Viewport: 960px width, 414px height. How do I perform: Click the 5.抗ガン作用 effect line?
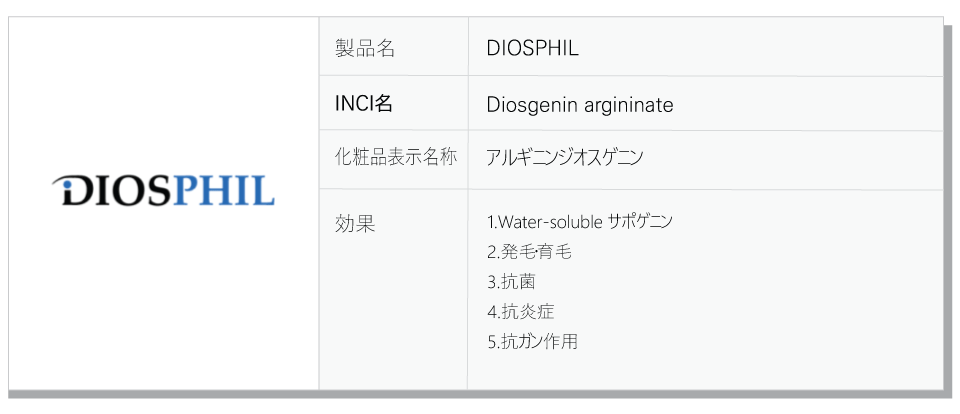click(532, 342)
